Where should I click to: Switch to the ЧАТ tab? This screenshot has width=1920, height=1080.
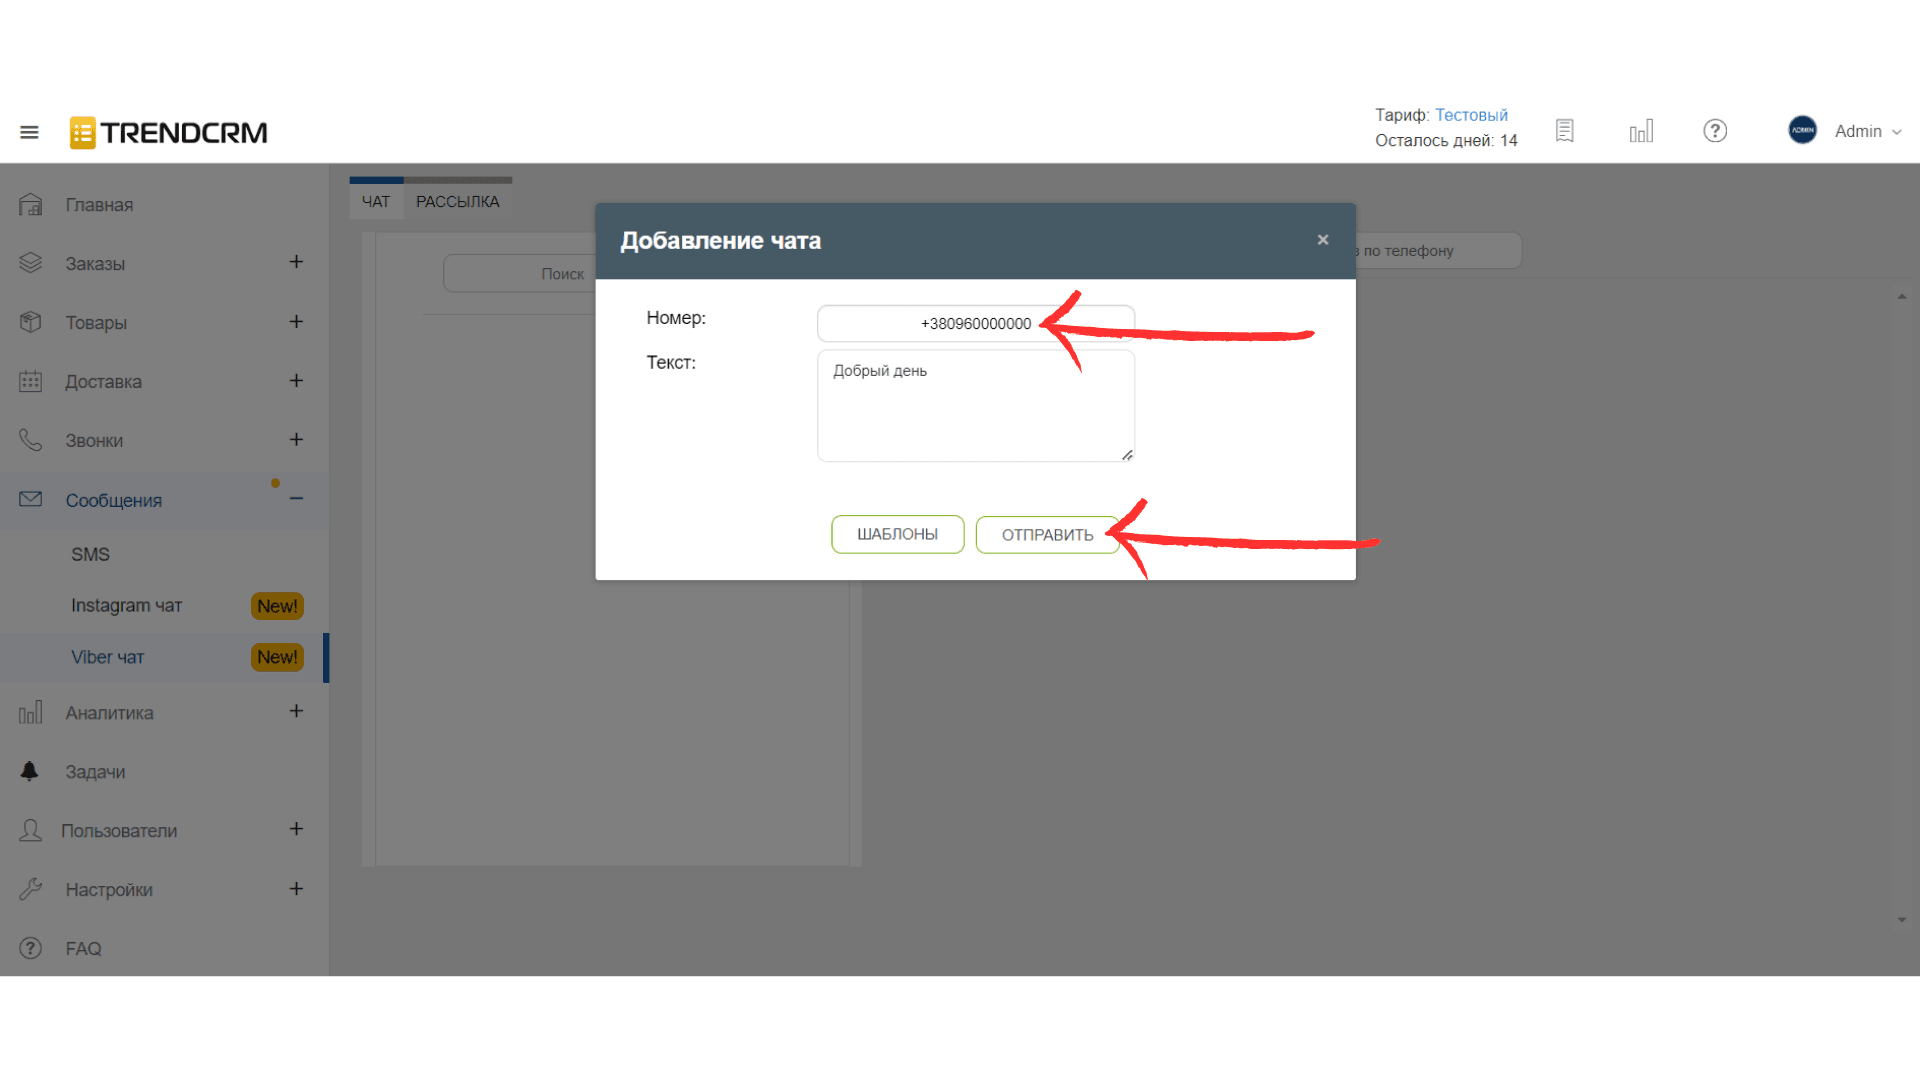(x=376, y=201)
